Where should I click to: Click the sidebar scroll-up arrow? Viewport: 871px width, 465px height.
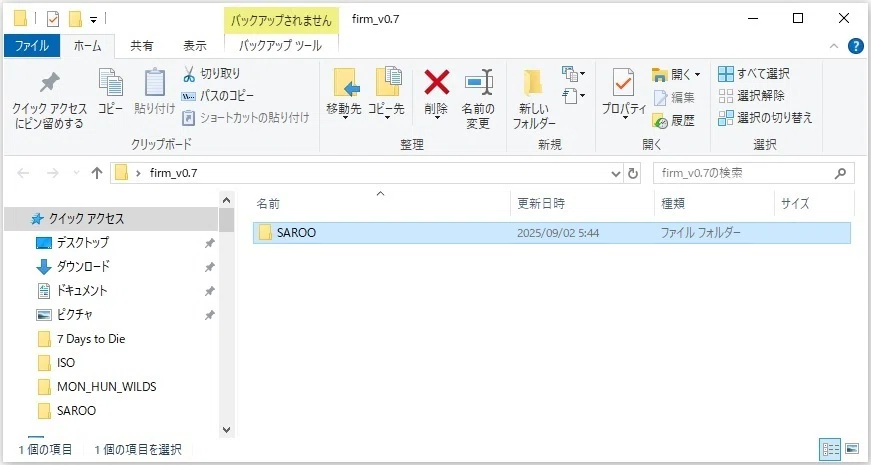coord(226,200)
